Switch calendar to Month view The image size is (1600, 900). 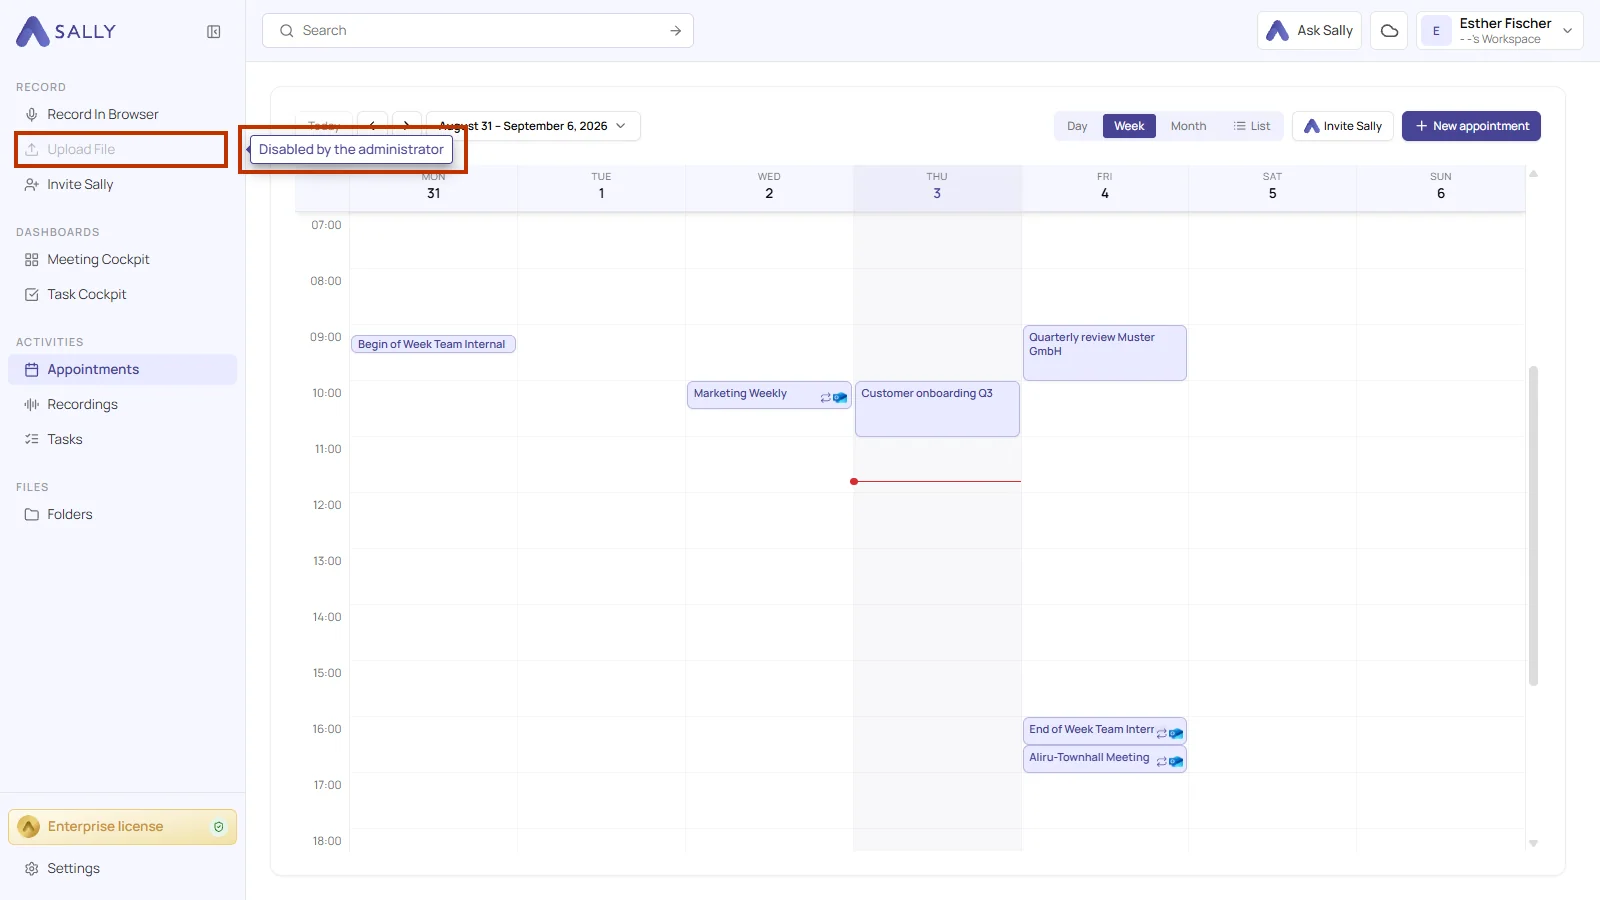coord(1188,126)
